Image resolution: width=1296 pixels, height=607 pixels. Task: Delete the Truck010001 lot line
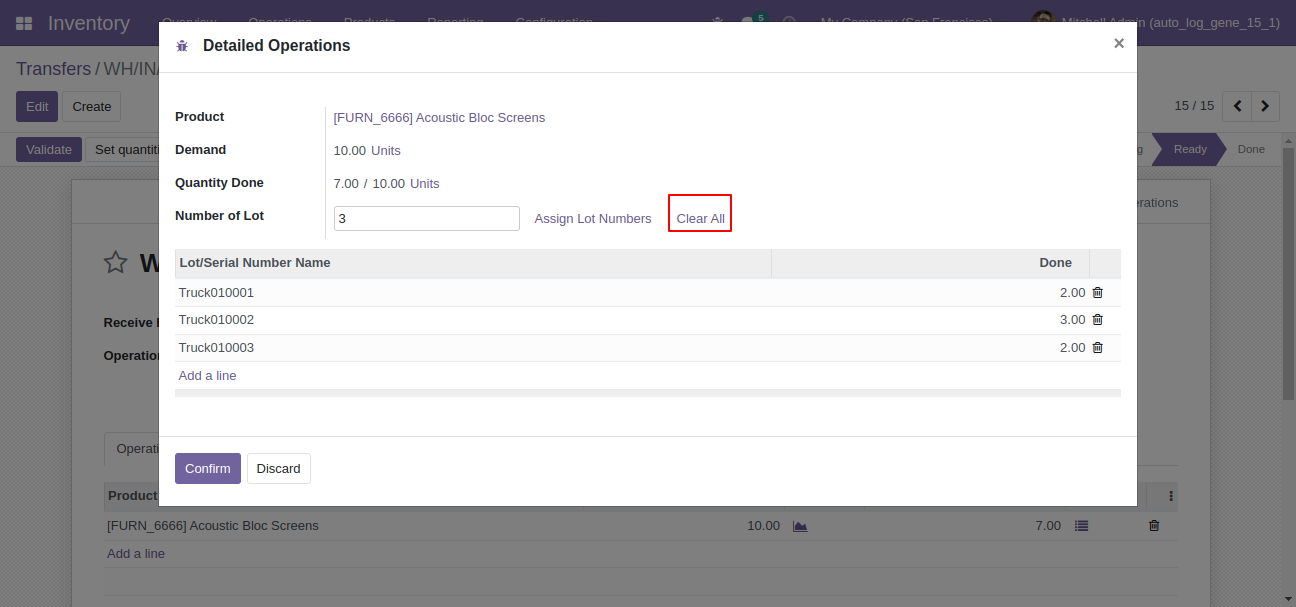tap(1097, 293)
